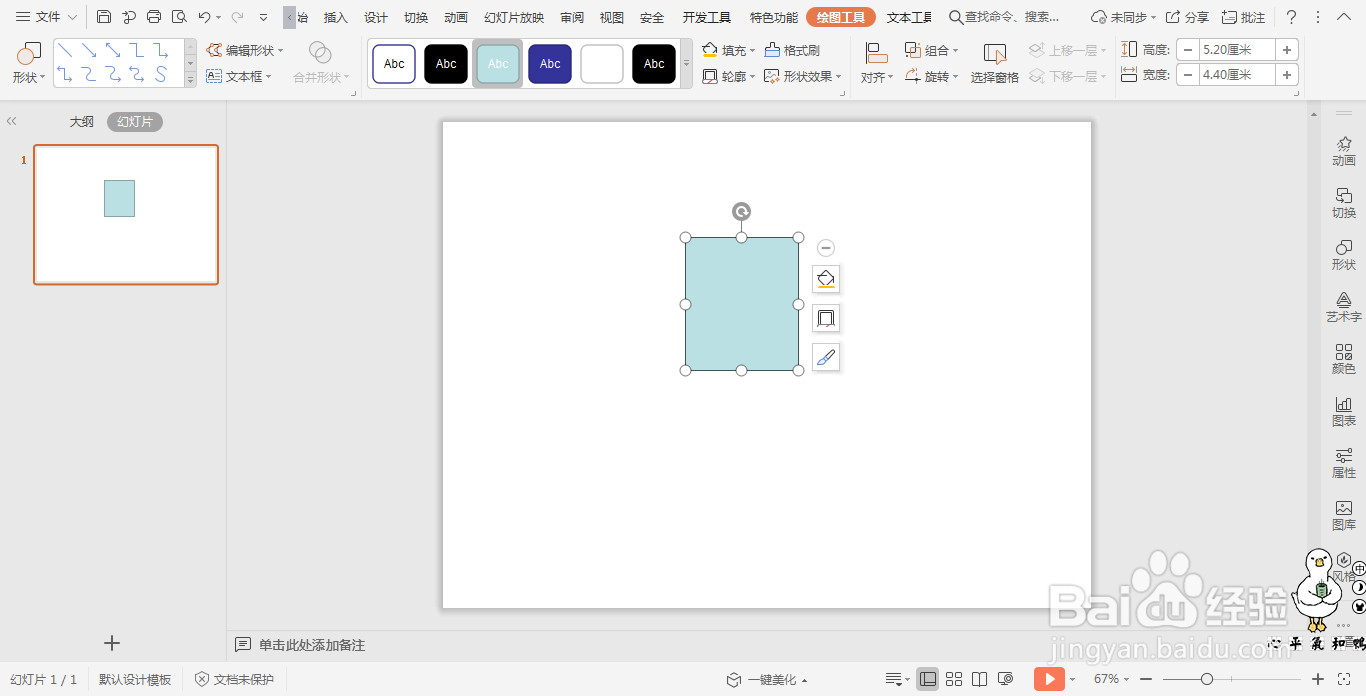The height and width of the screenshot is (696, 1366).
Task: Click the height value field 5.20厘米
Action: [x=1237, y=49]
